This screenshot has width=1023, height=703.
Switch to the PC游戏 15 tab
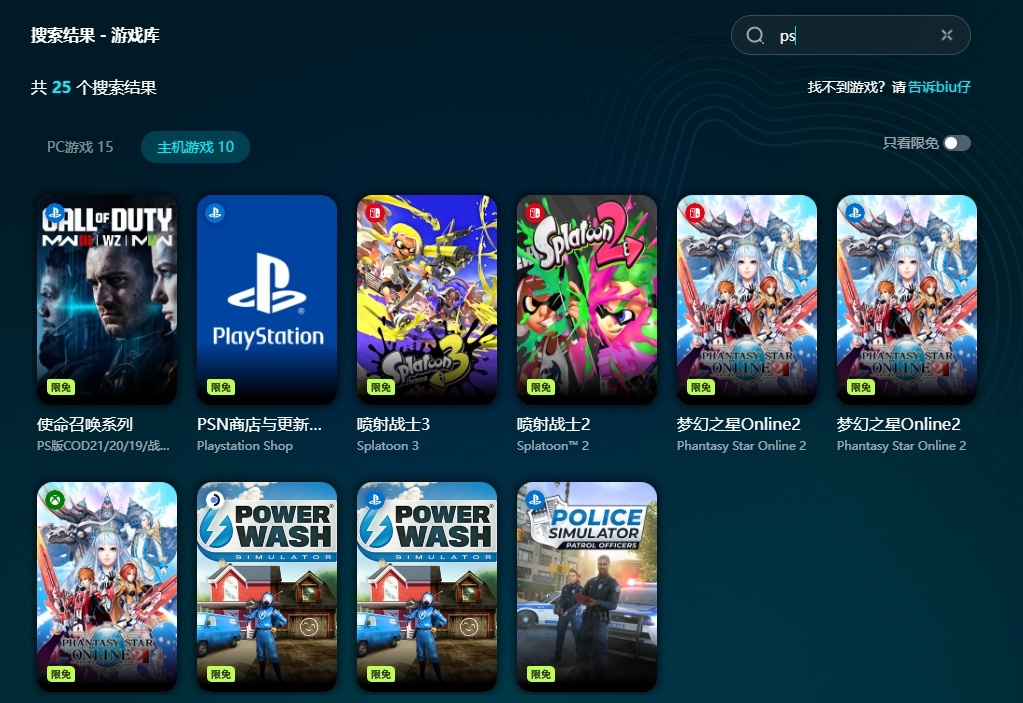80,147
